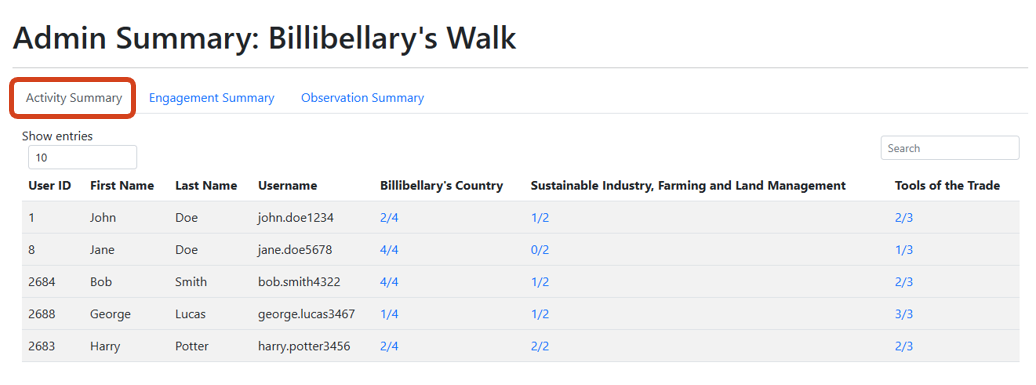
Task: Sort by the User ID column header
Action: click(x=50, y=186)
